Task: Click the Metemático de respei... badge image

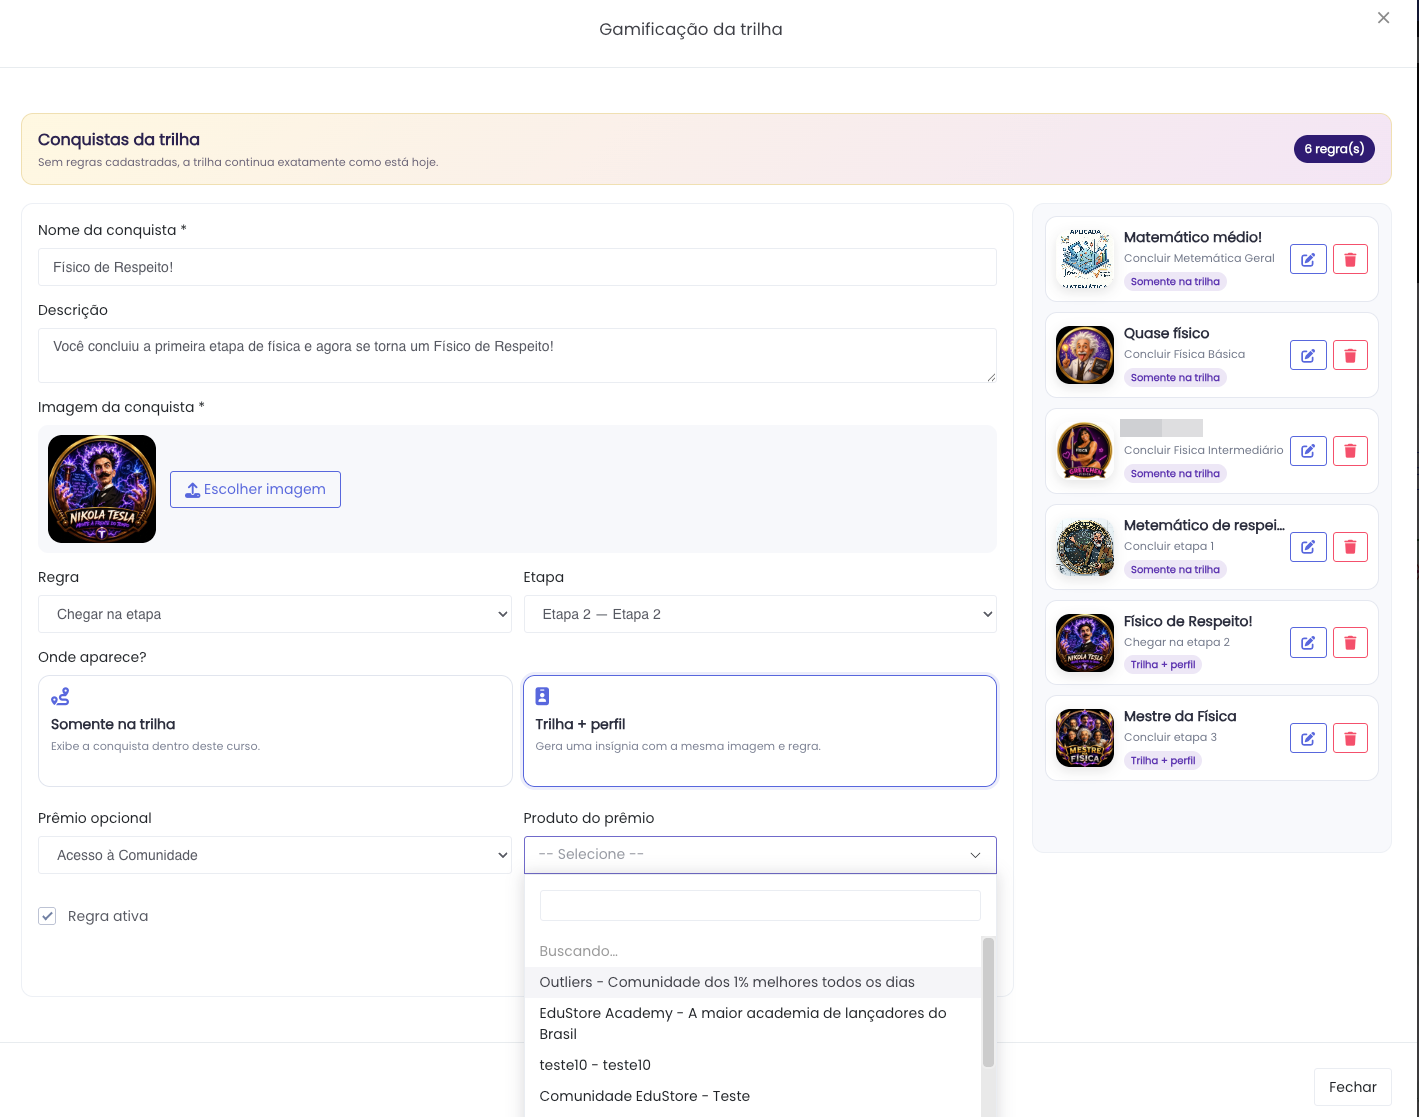Action: [1085, 547]
